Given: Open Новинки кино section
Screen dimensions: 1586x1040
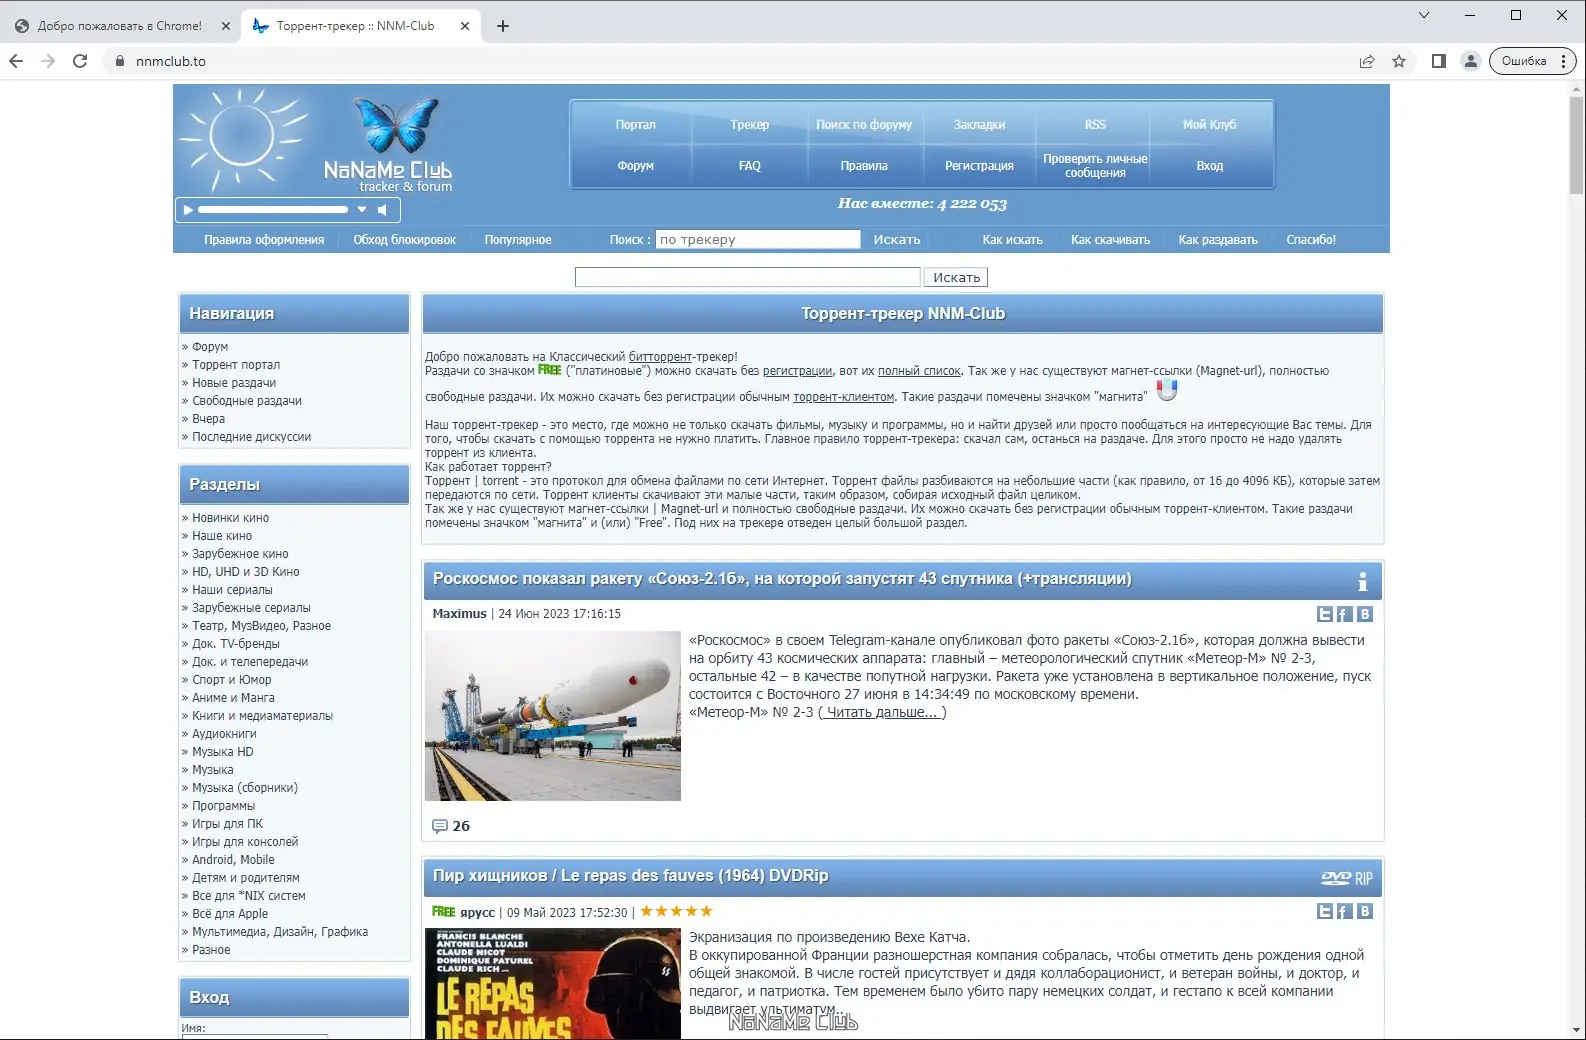Looking at the screenshot, I should (230, 518).
